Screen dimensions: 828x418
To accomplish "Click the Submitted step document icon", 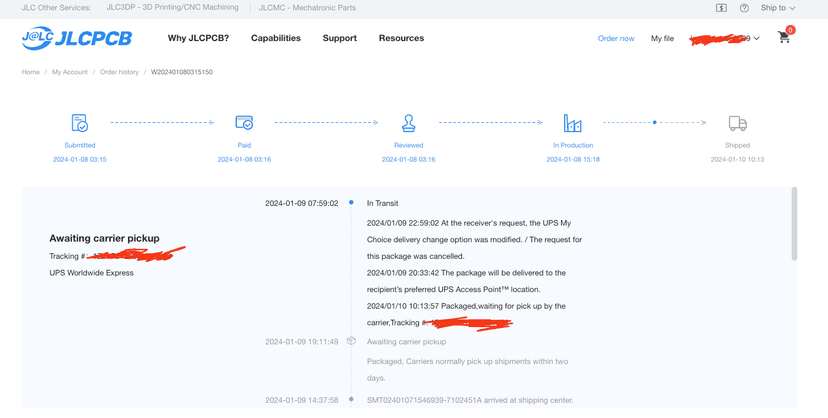I will pyautogui.click(x=80, y=123).
